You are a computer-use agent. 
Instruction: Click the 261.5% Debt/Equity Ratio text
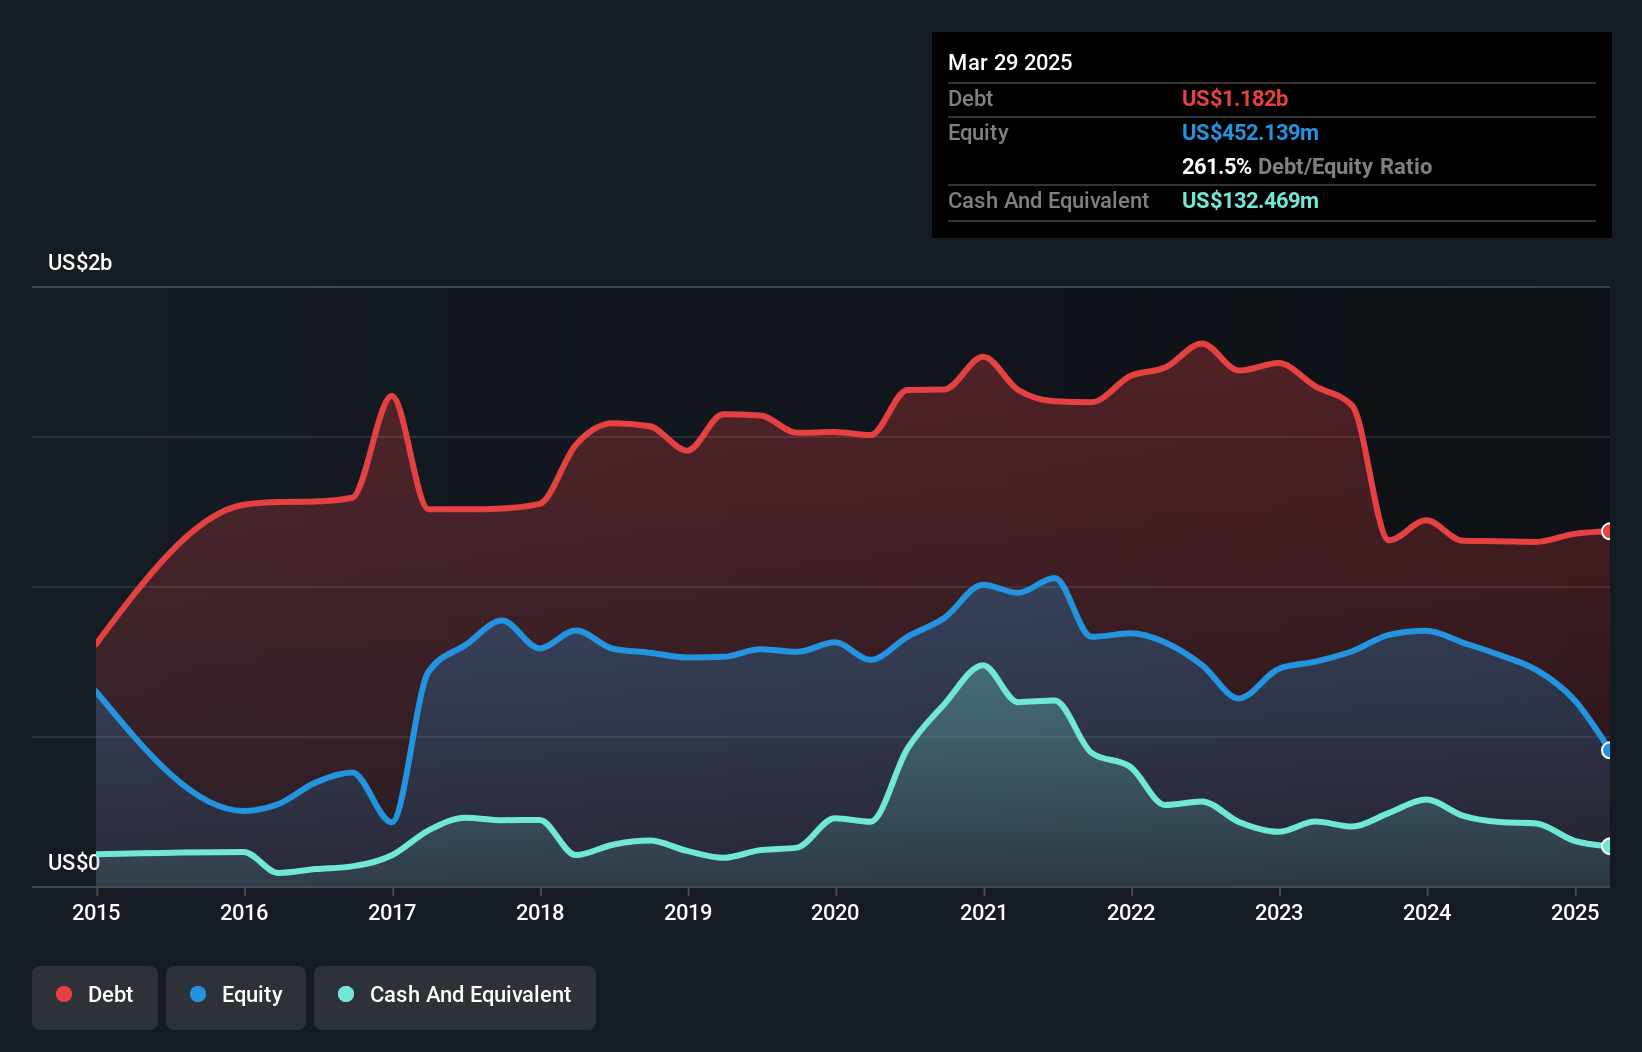click(x=1307, y=166)
